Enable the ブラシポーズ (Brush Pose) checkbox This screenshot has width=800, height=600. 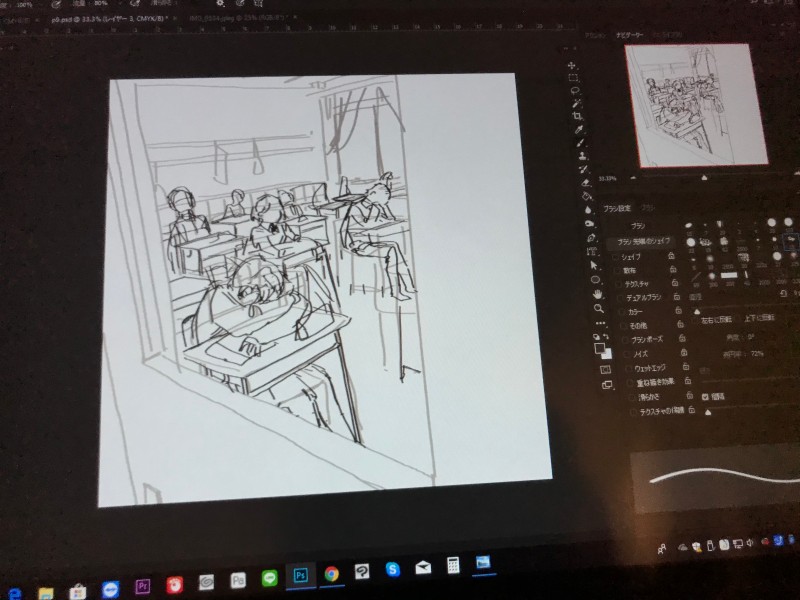tap(626, 340)
